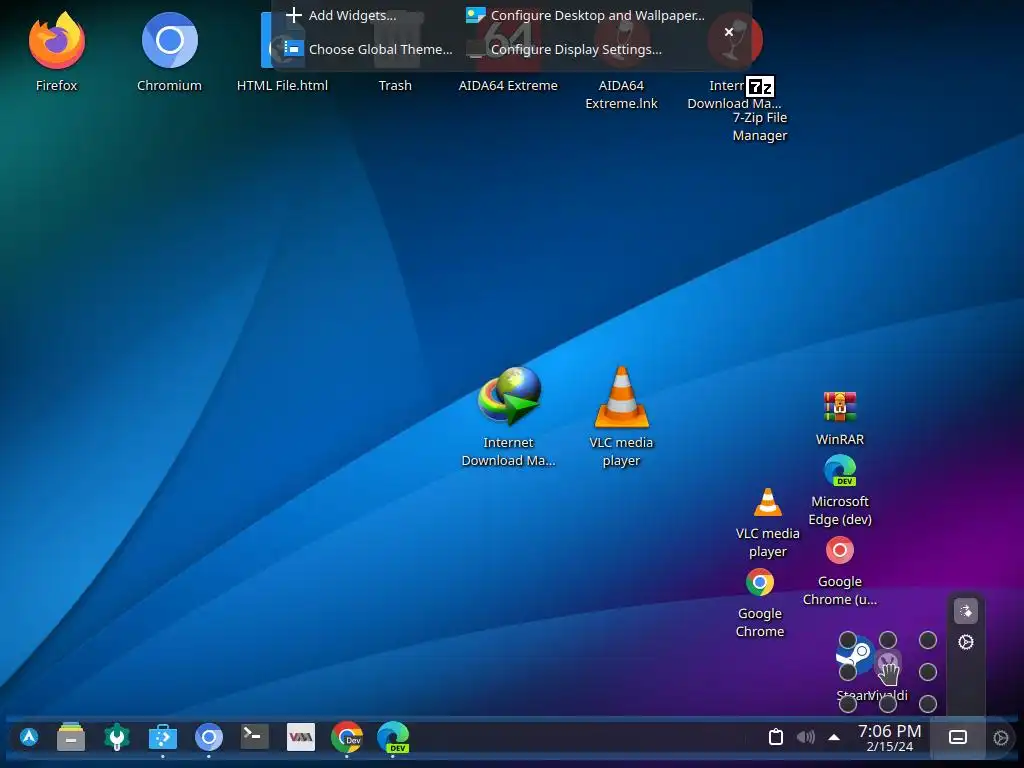The image size is (1024, 768).
Task: Select the Trash desktop icon
Action: click(396, 40)
